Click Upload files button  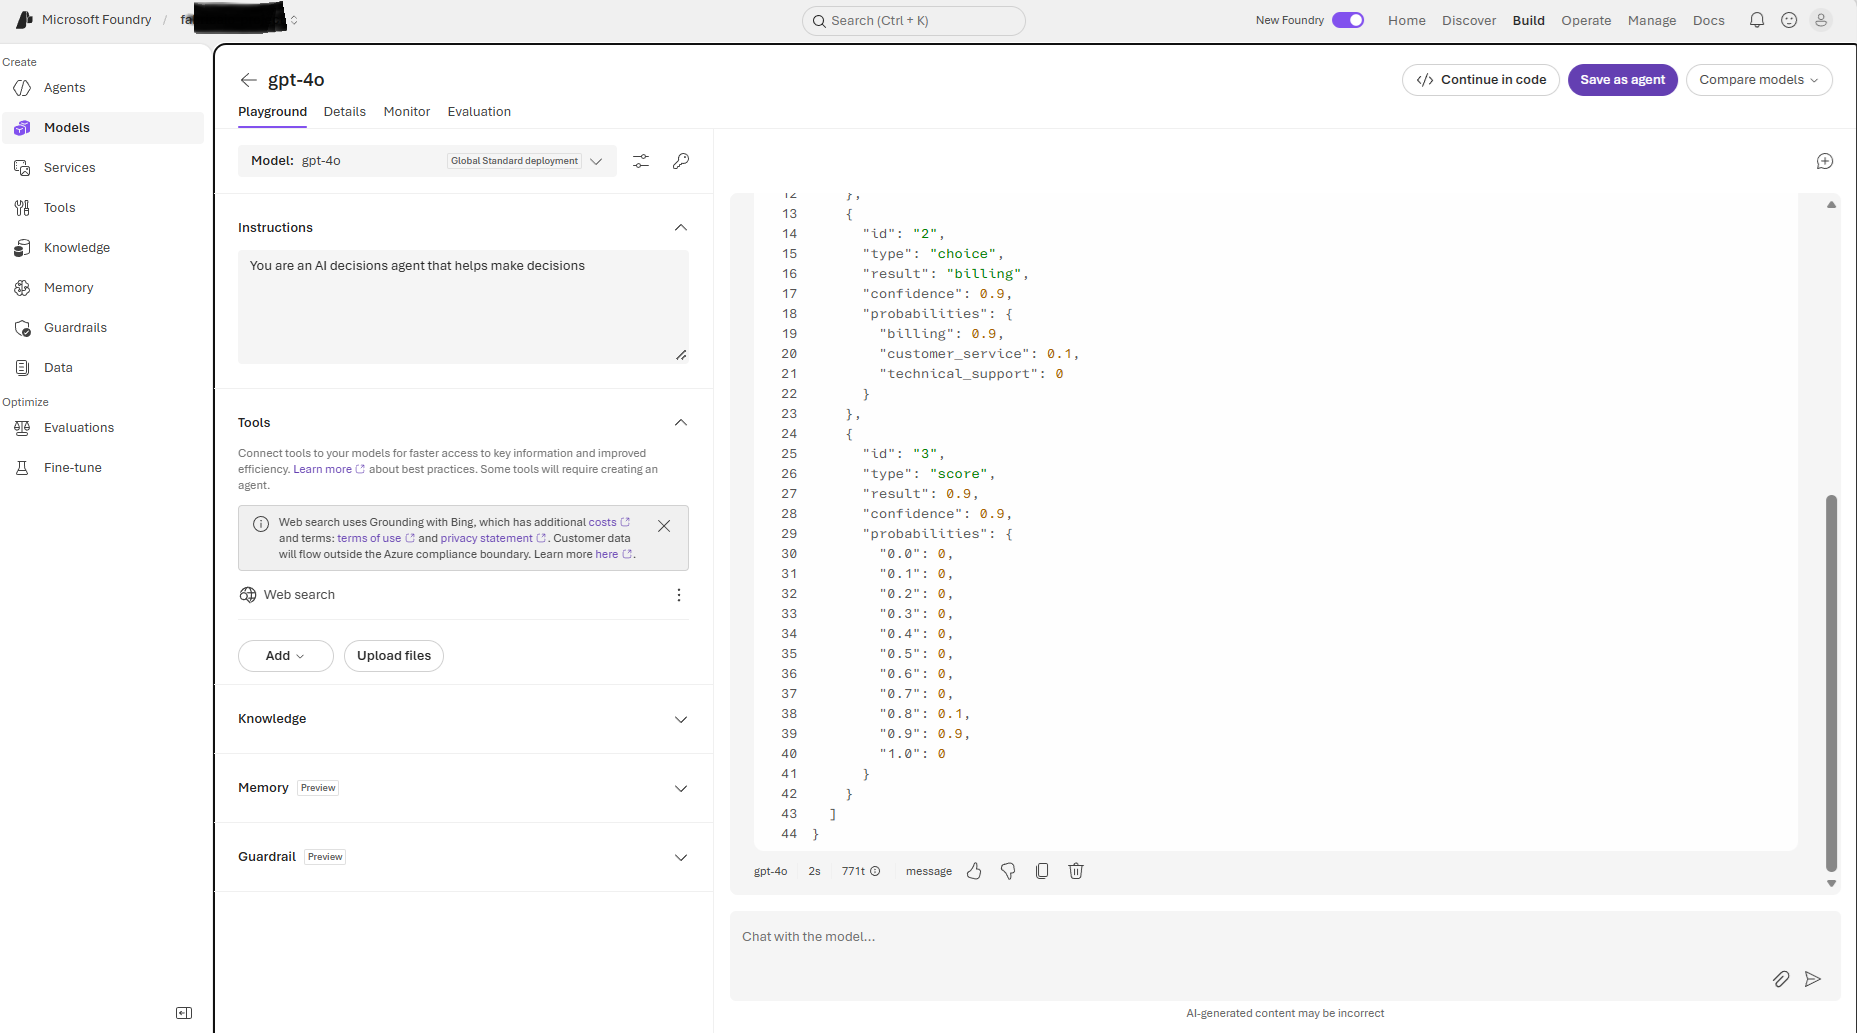pyautogui.click(x=394, y=656)
